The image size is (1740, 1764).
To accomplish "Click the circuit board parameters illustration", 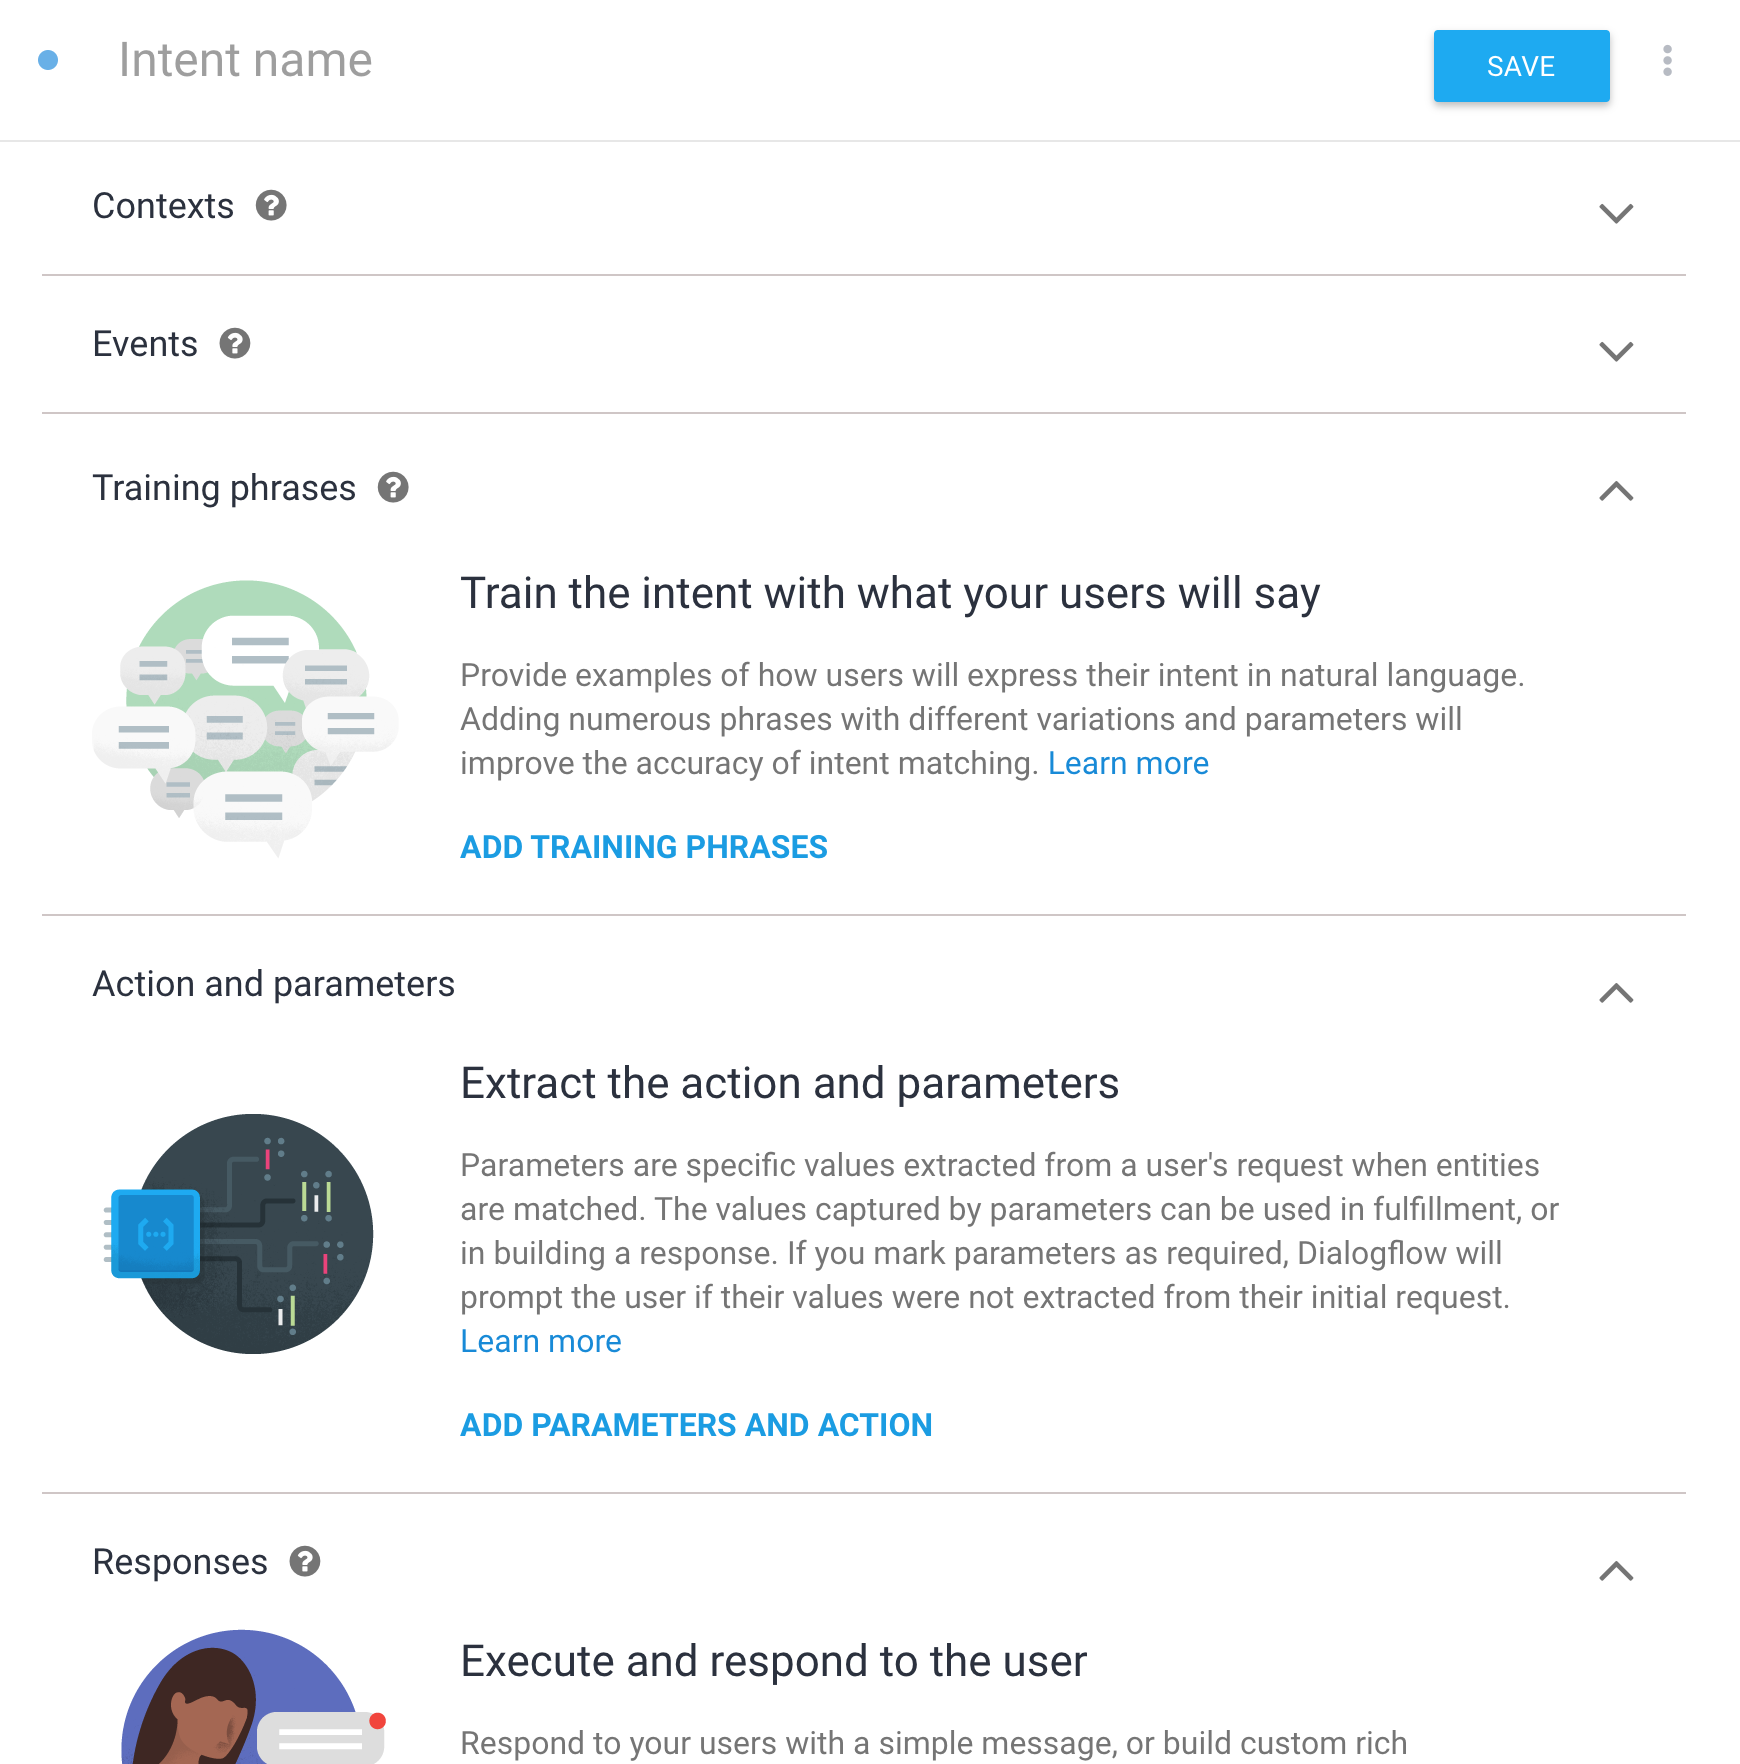I will point(243,1234).
